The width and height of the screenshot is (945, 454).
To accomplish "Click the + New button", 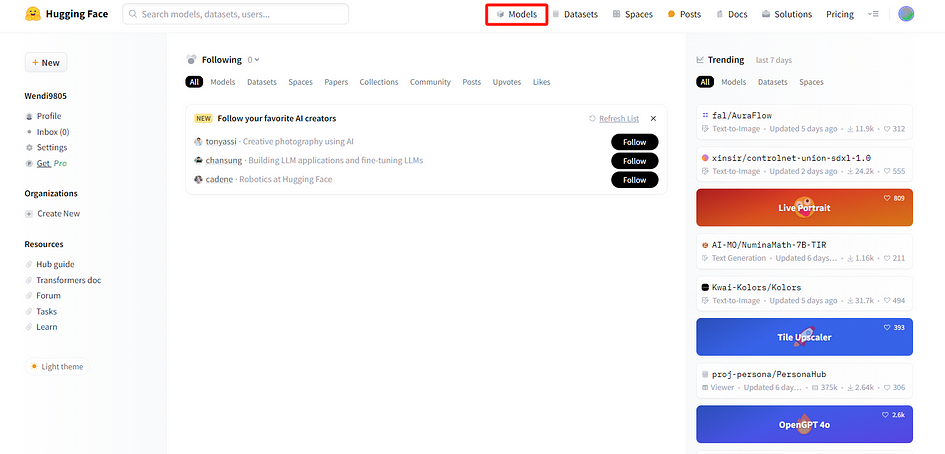I will pyautogui.click(x=46, y=63).
